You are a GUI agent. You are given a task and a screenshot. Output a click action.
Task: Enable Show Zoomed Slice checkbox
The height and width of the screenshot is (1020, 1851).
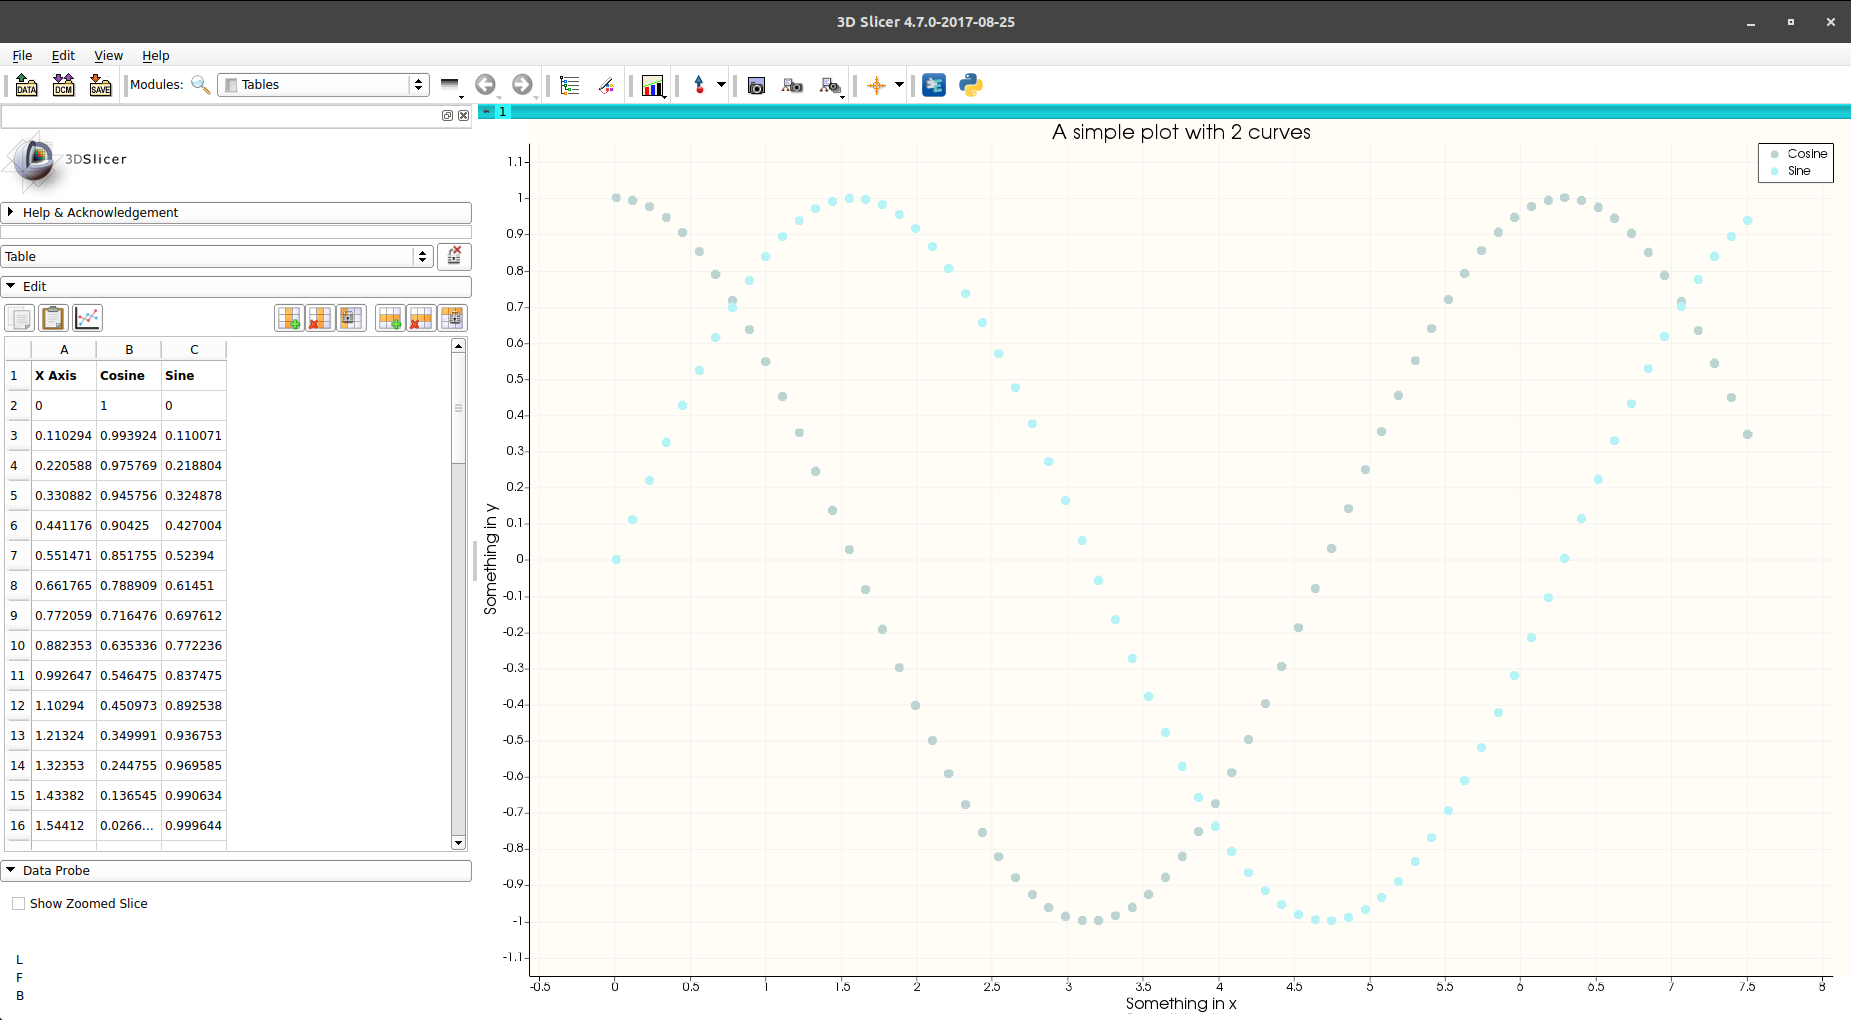click(19, 904)
